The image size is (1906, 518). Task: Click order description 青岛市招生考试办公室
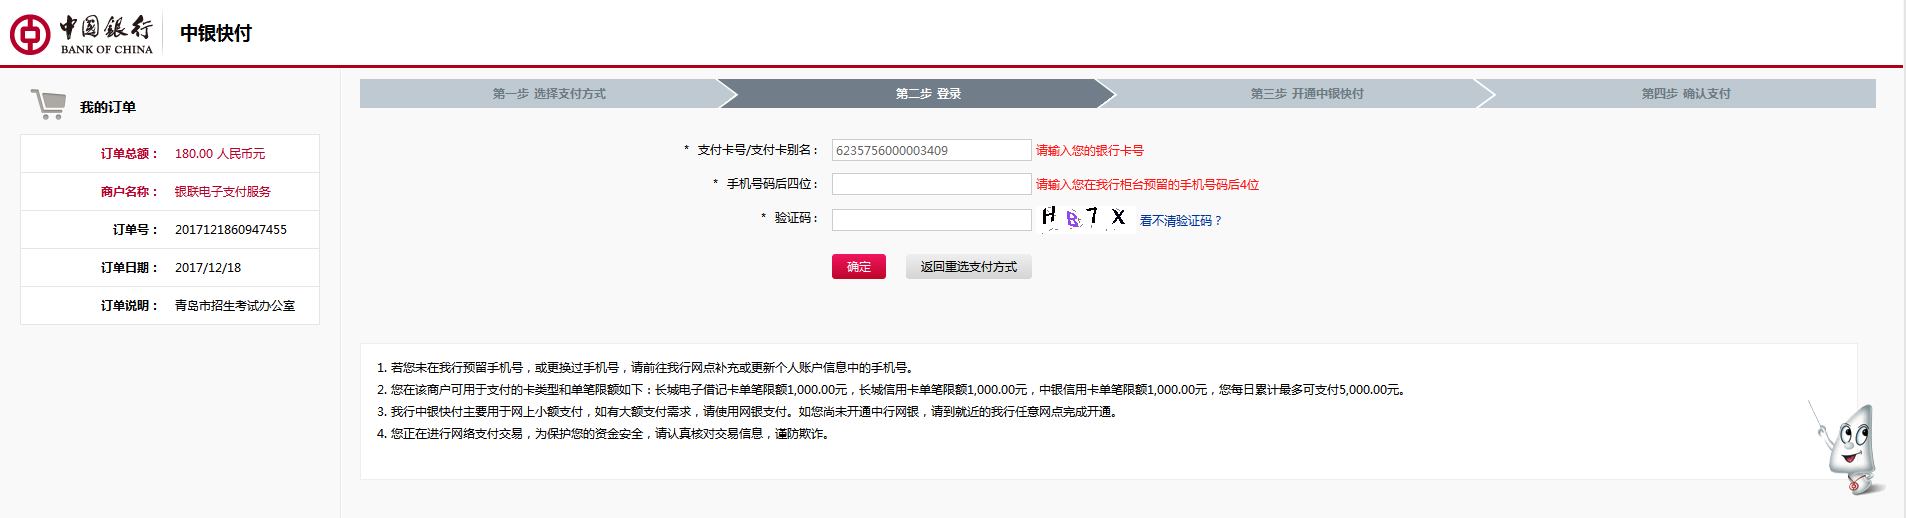[235, 306]
